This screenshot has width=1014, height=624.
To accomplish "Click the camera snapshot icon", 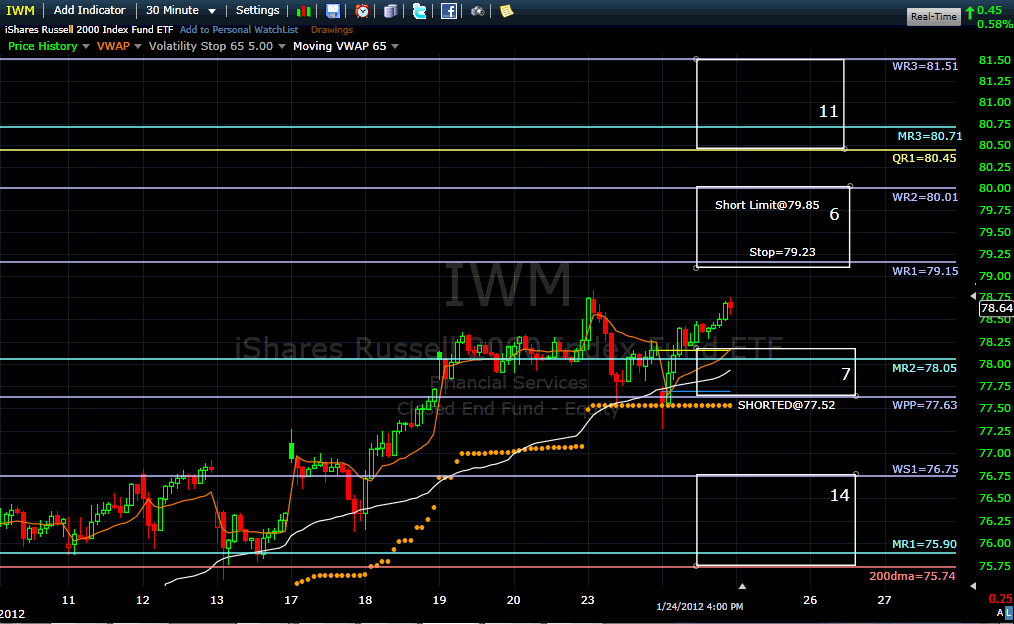I will coord(477,11).
